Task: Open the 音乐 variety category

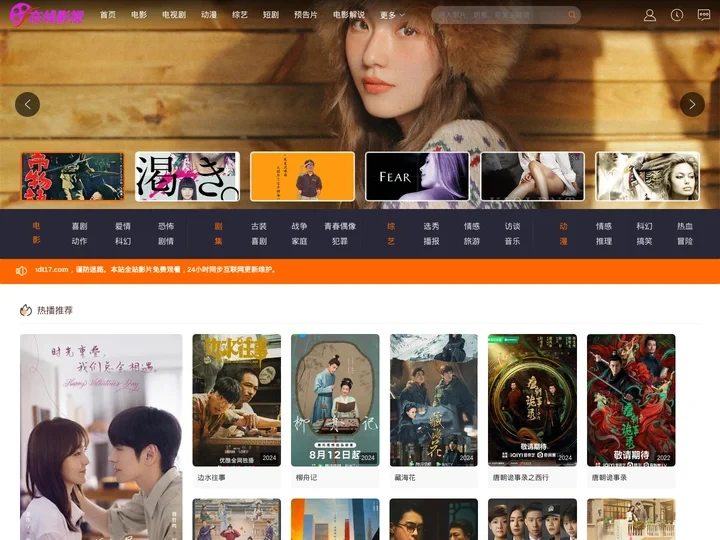Action: click(512, 241)
